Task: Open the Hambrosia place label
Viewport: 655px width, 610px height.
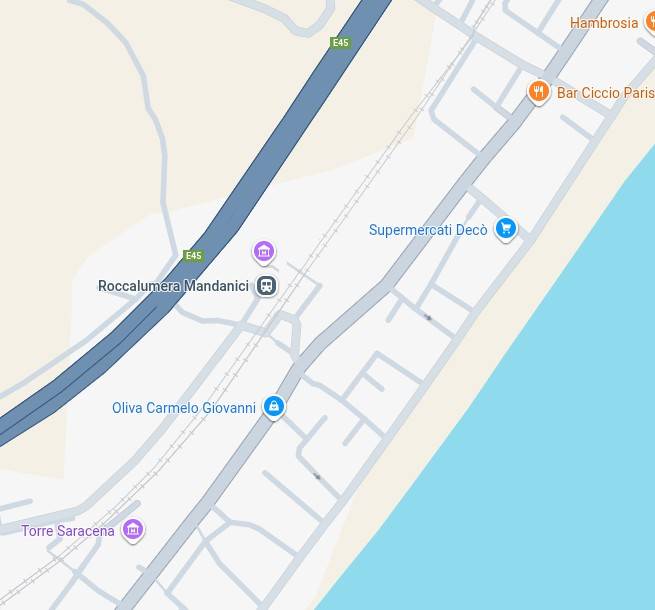Action: point(604,23)
